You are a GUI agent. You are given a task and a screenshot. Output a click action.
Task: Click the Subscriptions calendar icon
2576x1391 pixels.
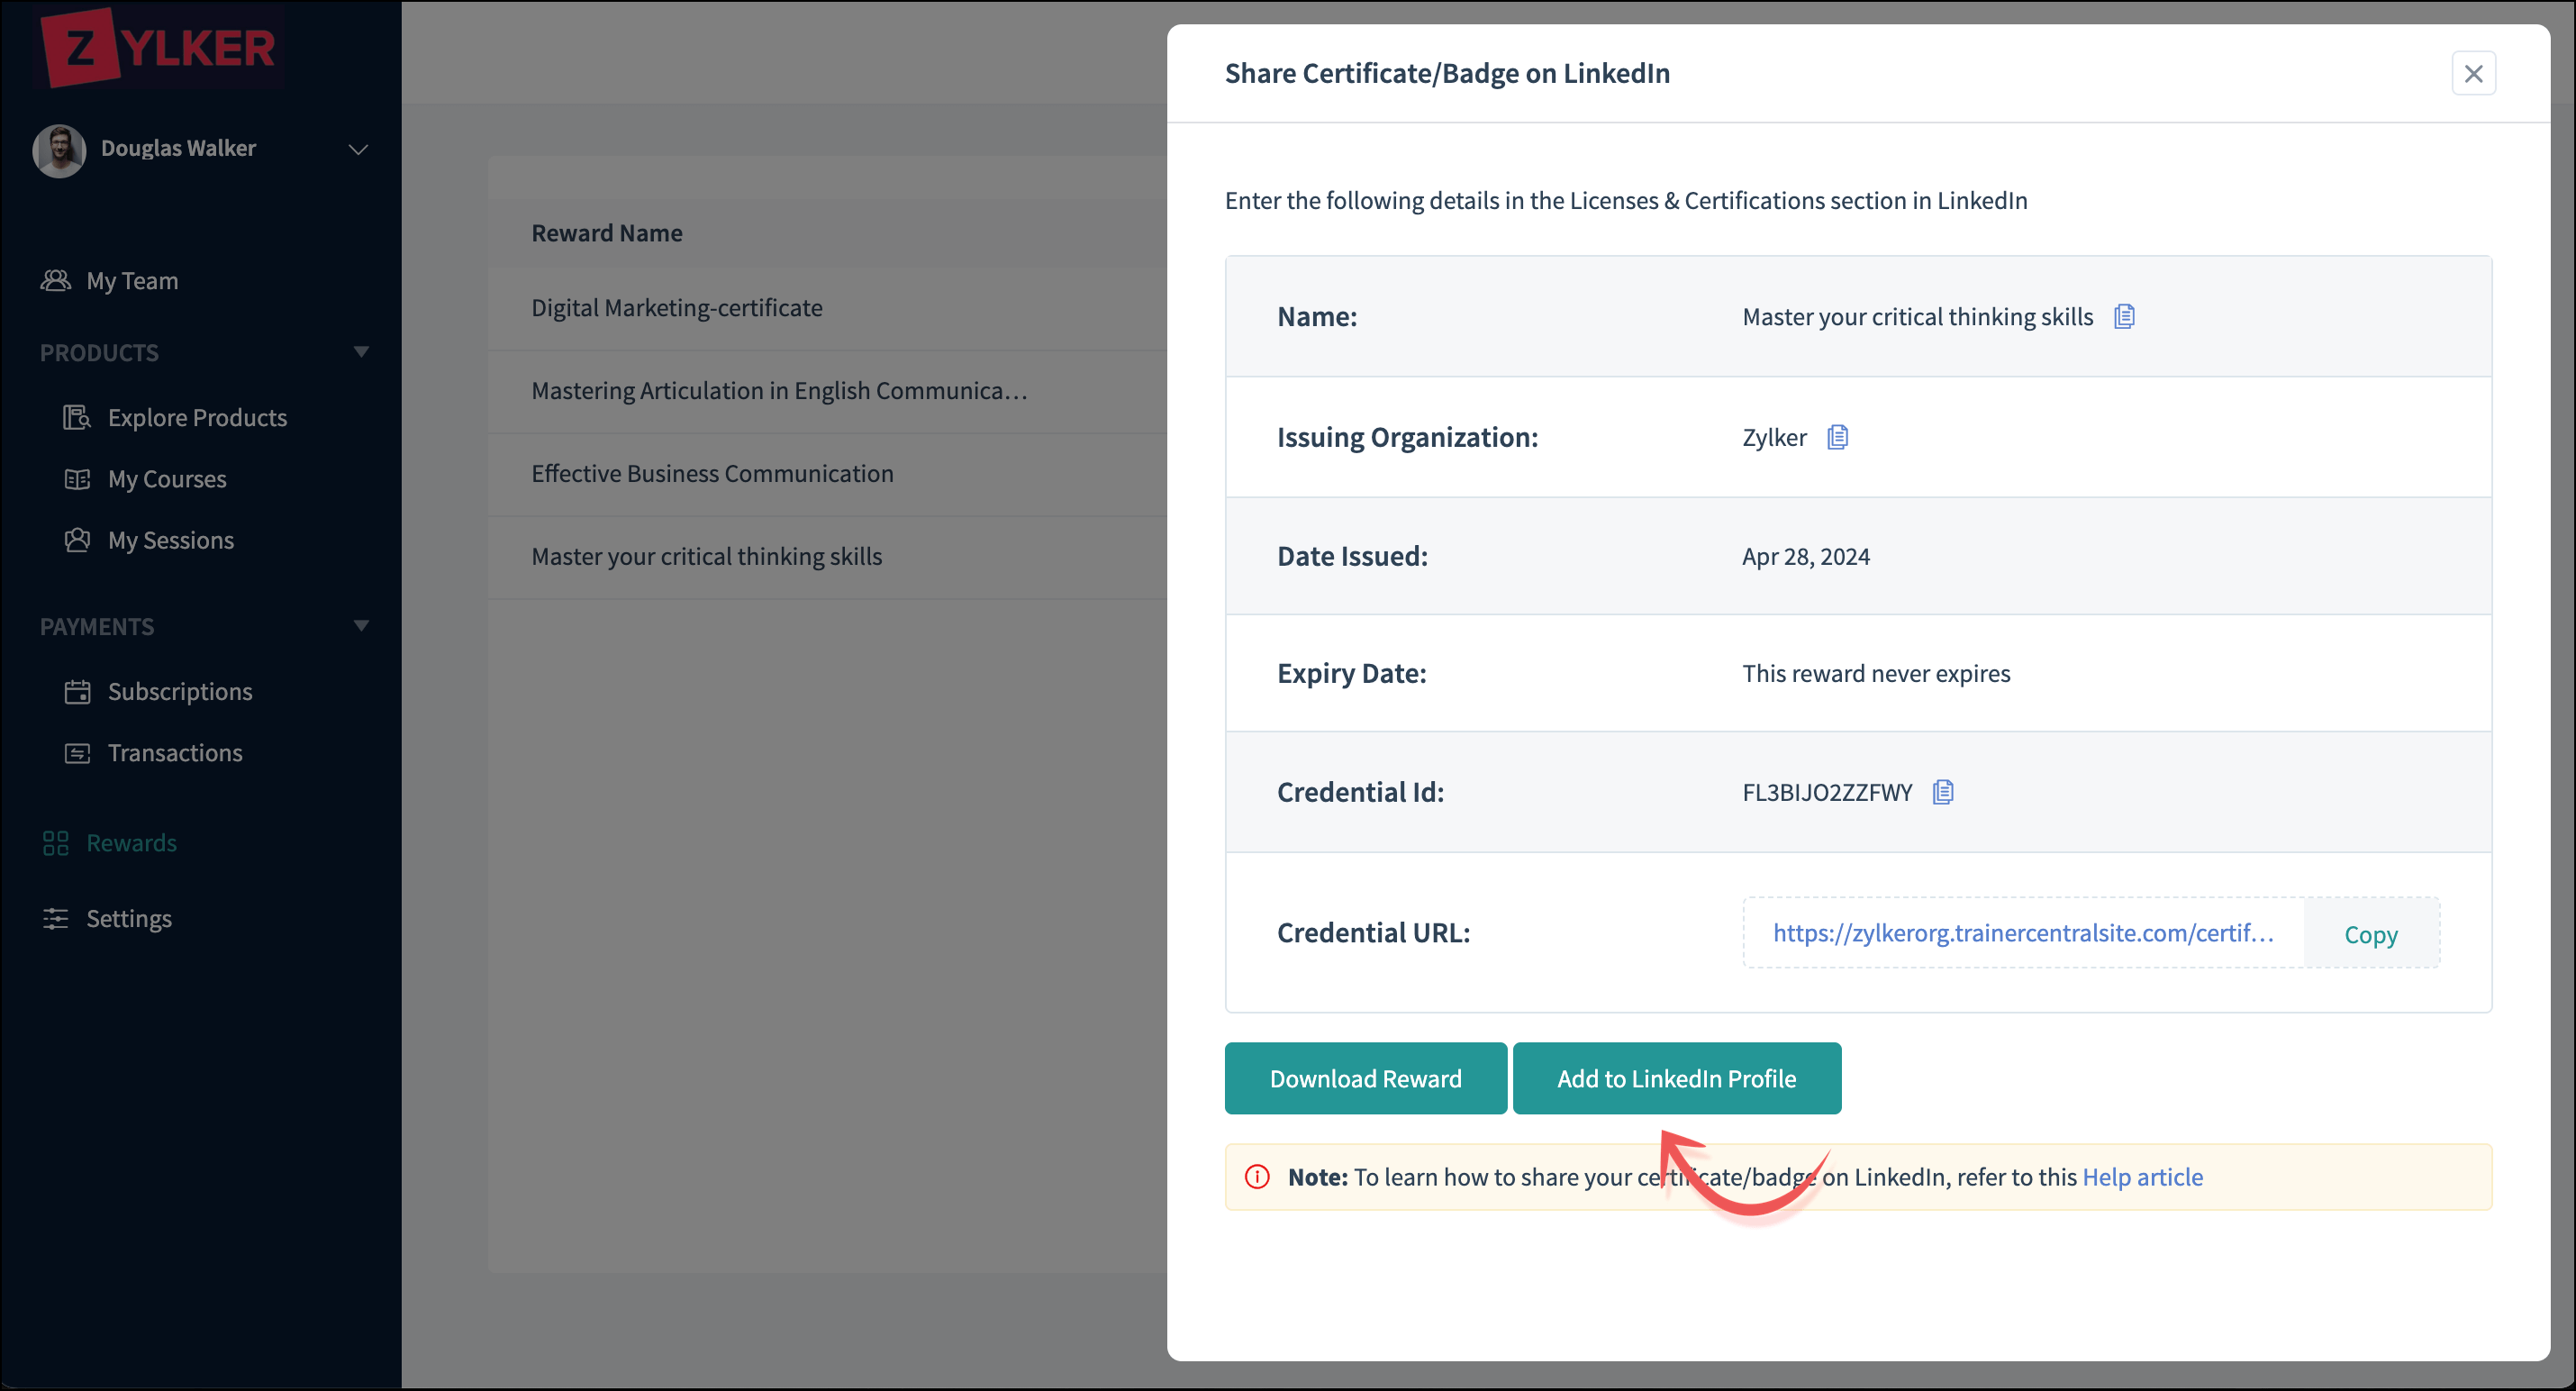click(x=77, y=692)
